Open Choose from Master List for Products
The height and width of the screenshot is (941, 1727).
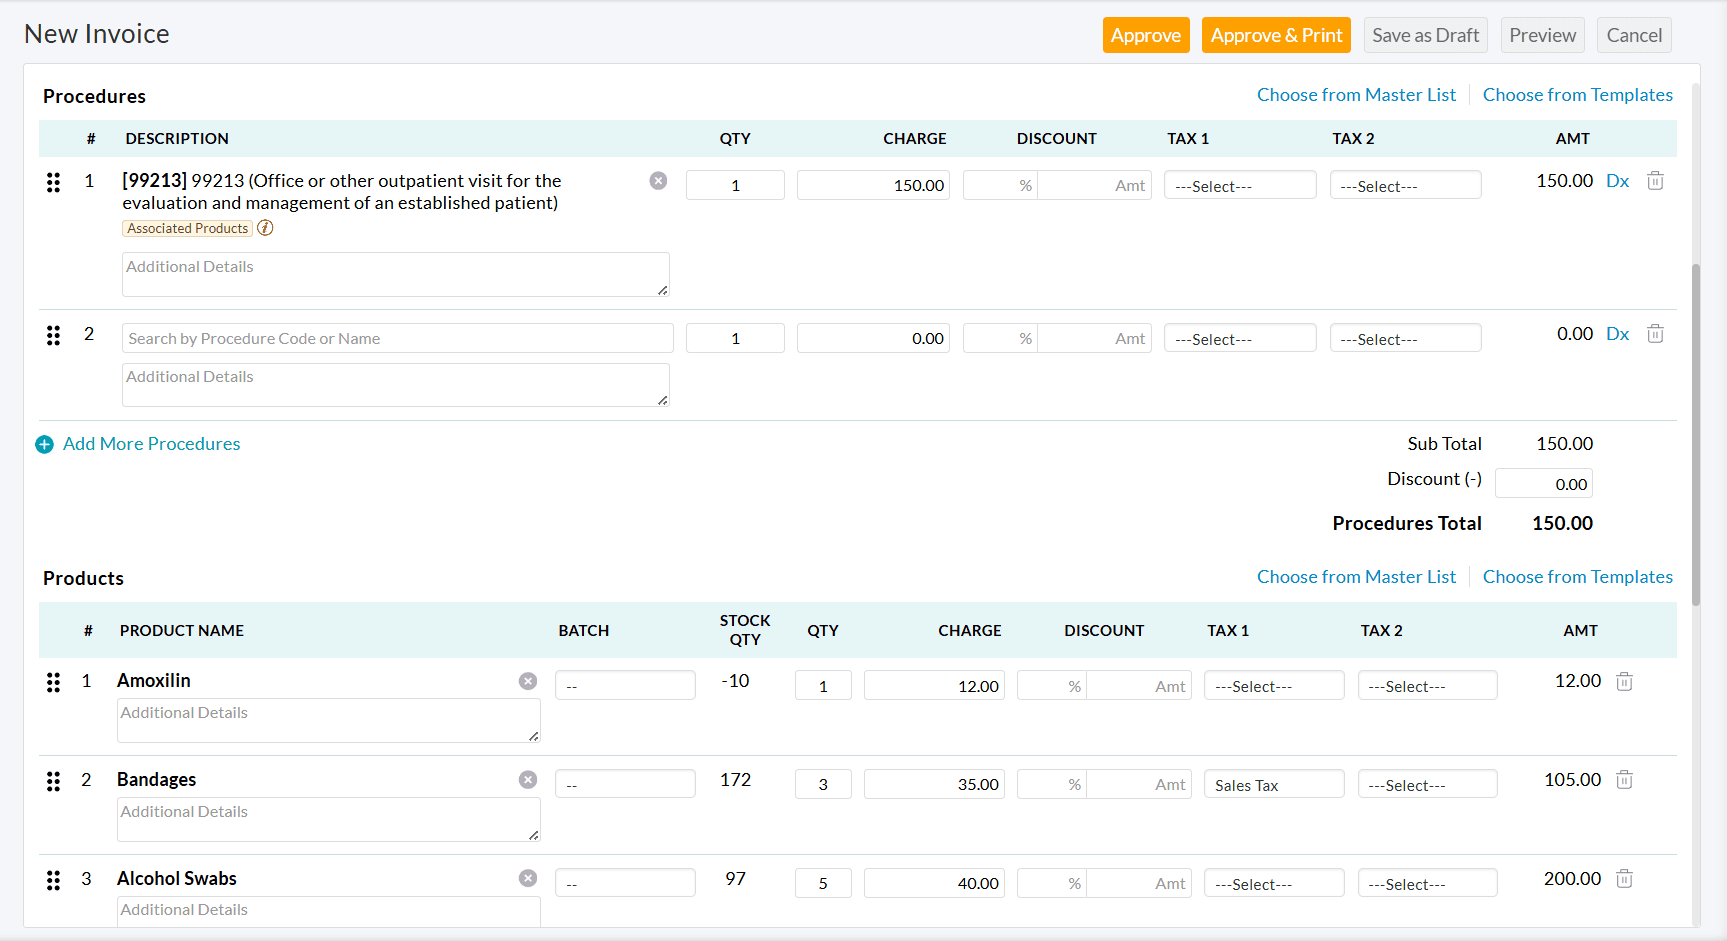coord(1356,577)
